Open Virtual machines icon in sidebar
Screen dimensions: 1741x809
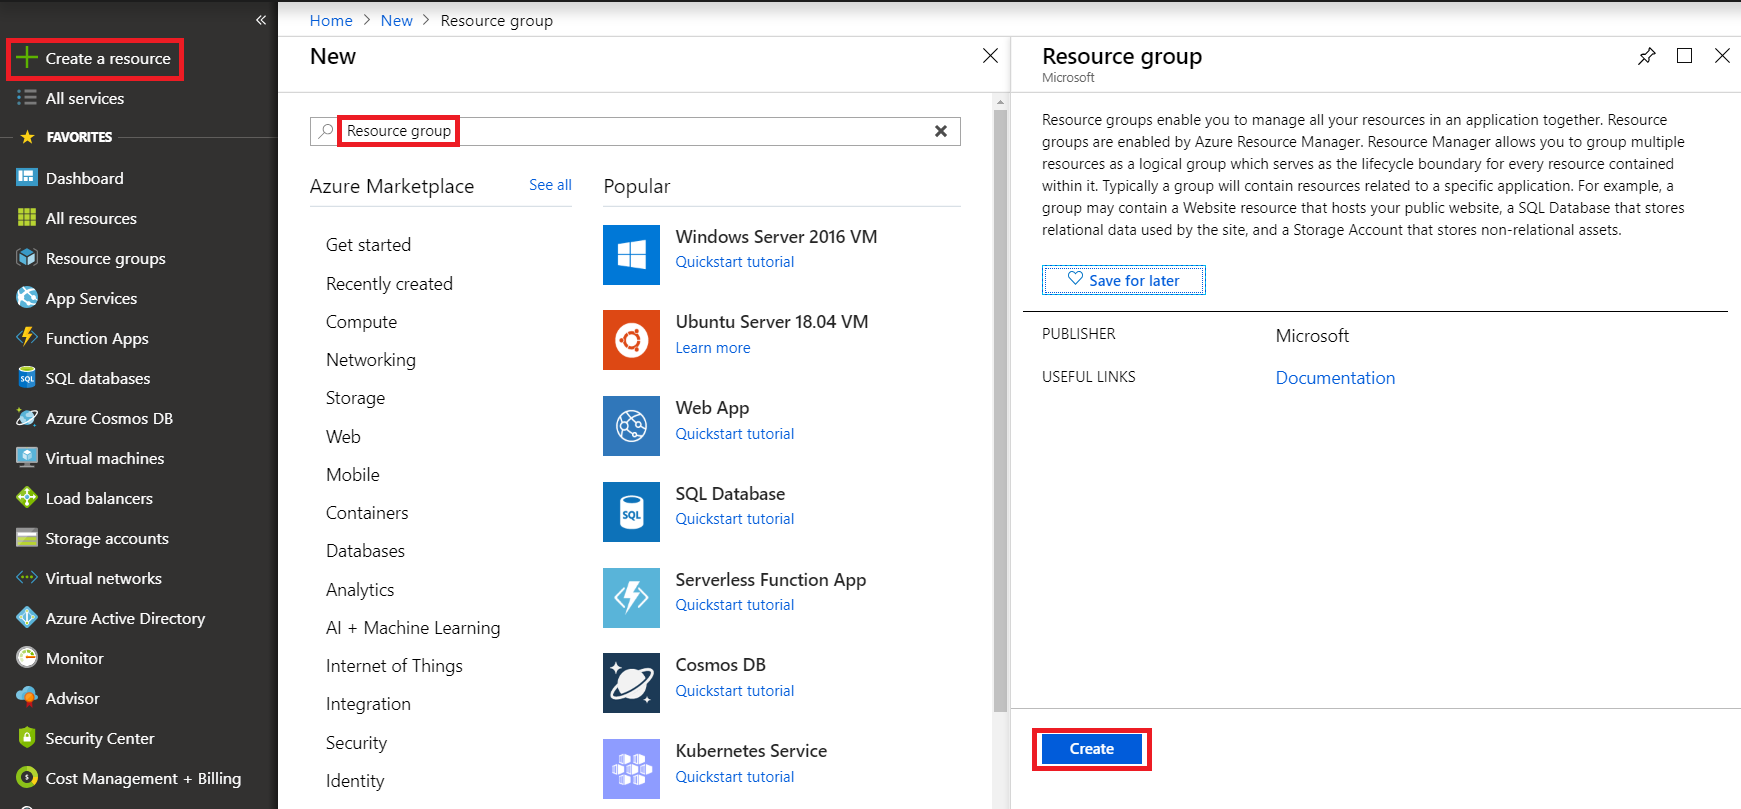pos(27,458)
